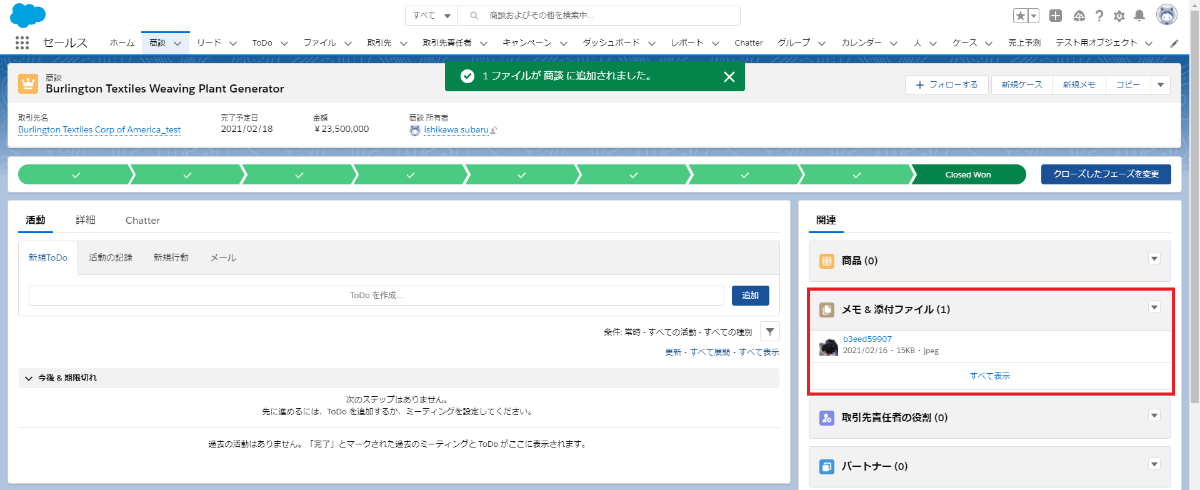Click the ToDo を作成 input field
Image resolution: width=1200 pixels, height=490 pixels.
(x=377, y=295)
